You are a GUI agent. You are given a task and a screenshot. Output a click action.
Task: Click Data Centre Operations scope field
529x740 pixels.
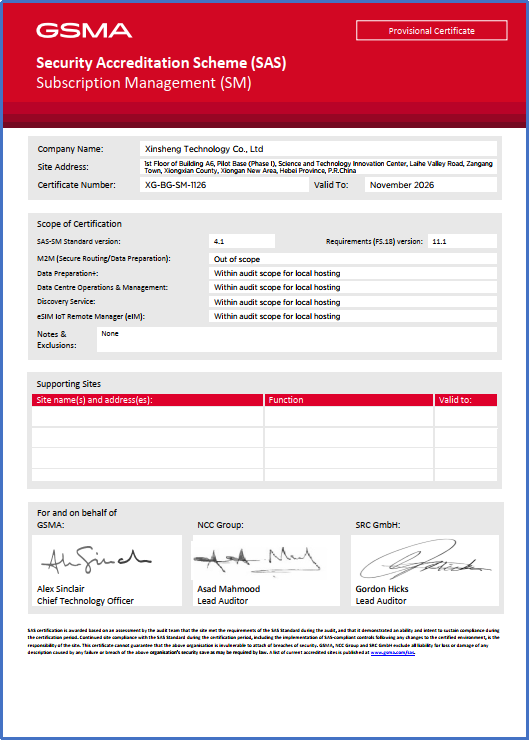pos(353,287)
